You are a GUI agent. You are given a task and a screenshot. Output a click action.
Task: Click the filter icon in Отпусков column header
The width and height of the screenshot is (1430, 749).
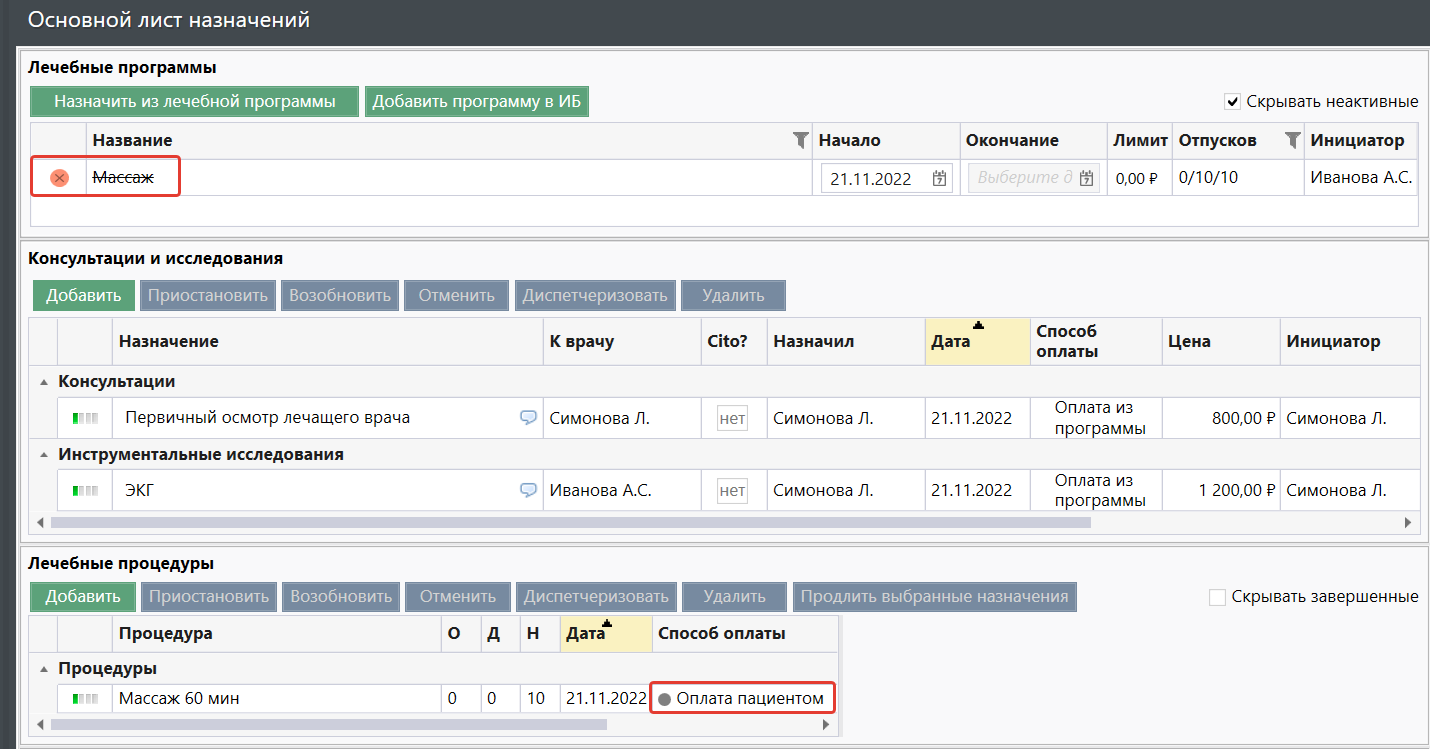point(1293,140)
